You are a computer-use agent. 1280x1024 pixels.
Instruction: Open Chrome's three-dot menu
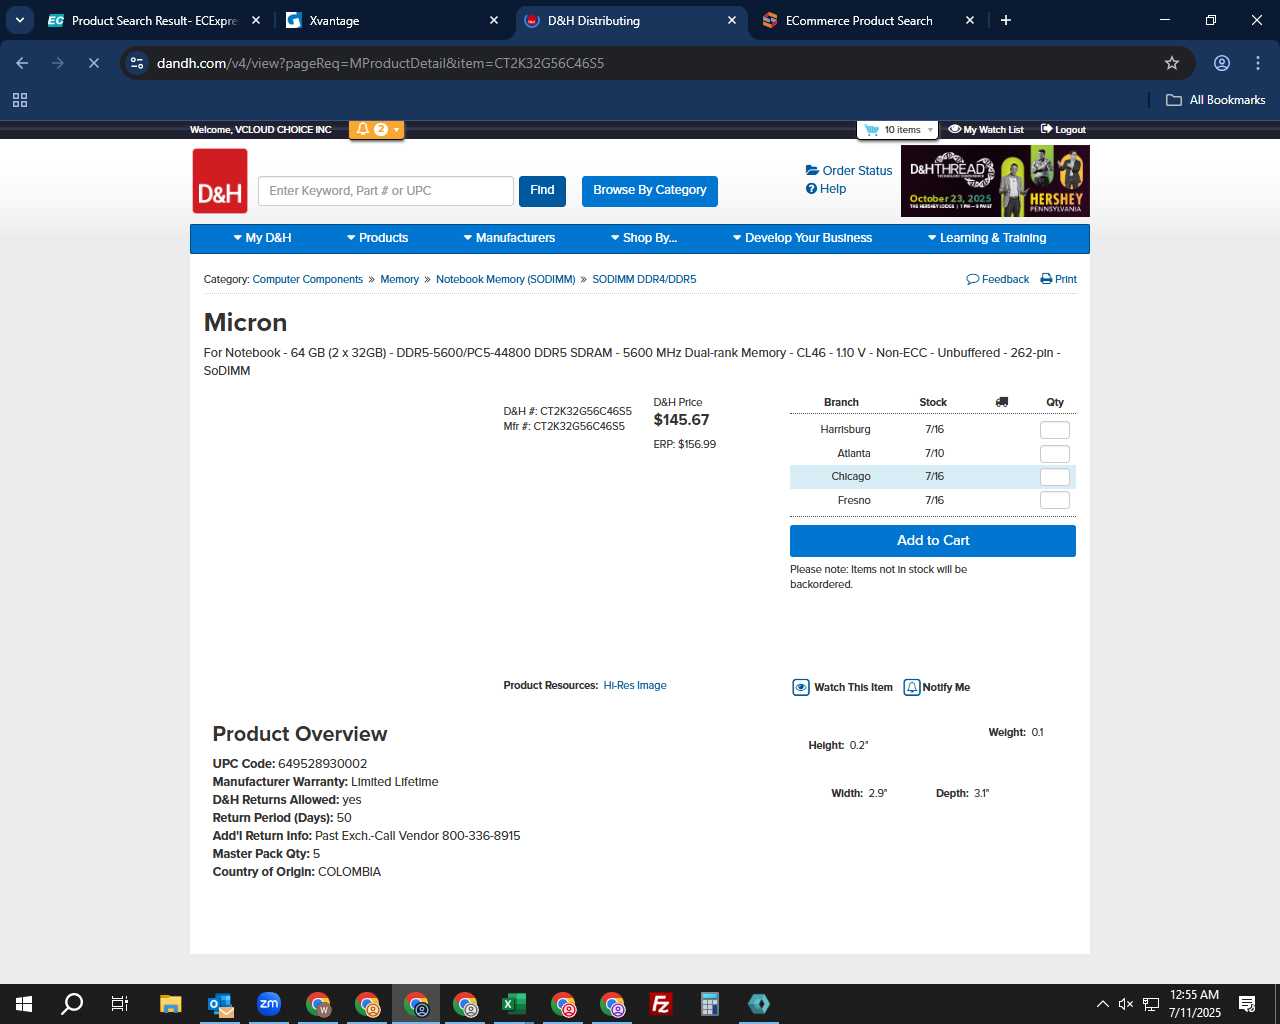1258,63
